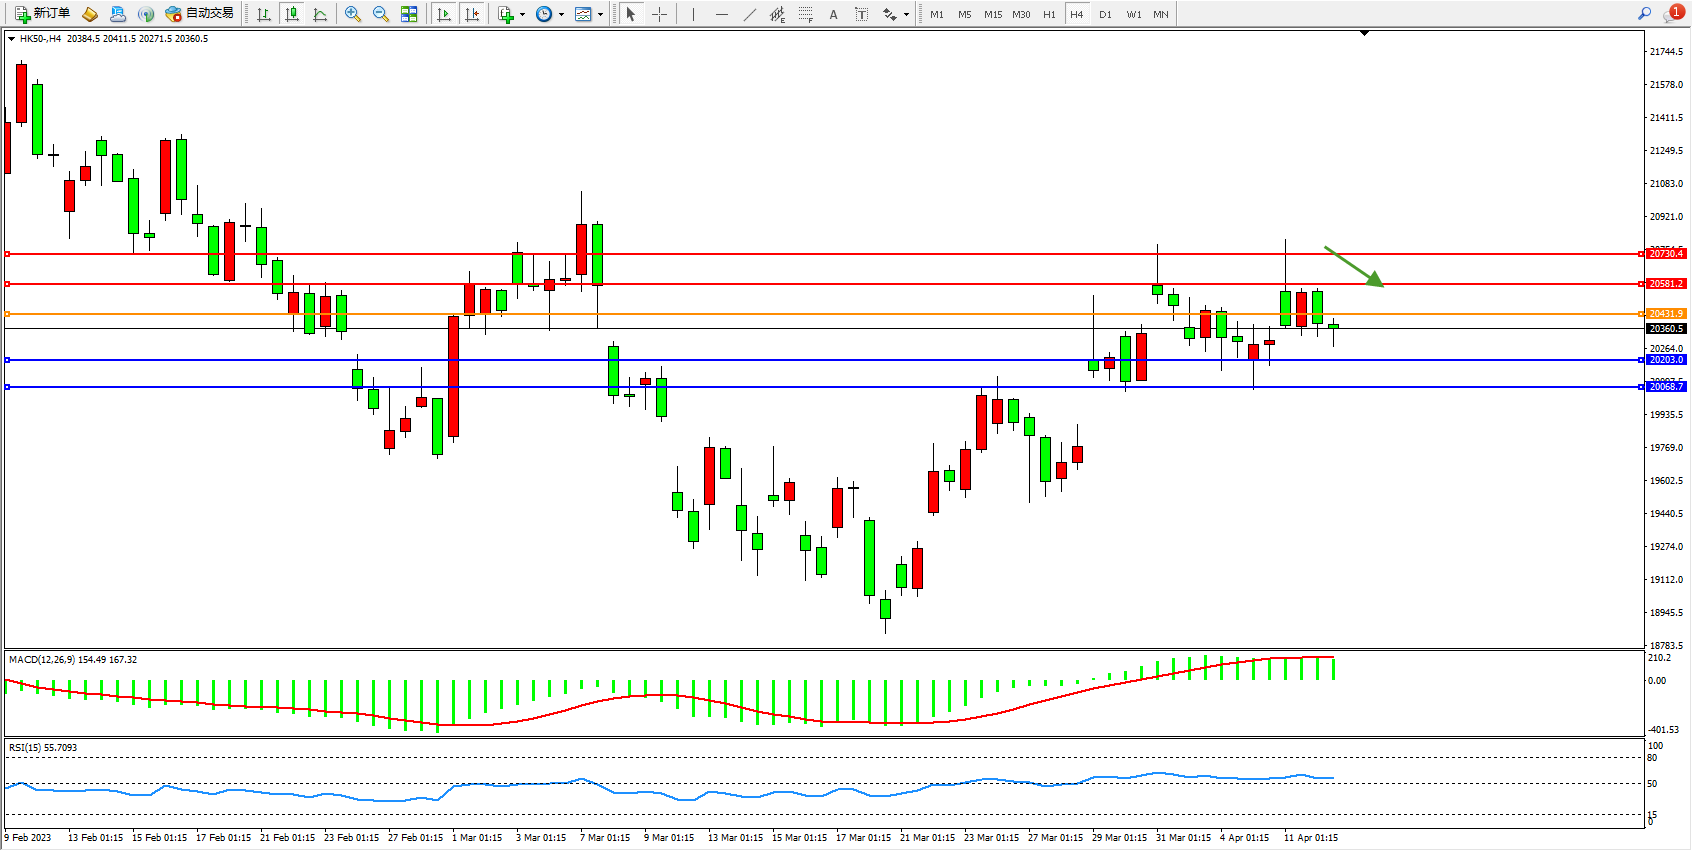Tile chart windows with the grid icon

coord(409,14)
